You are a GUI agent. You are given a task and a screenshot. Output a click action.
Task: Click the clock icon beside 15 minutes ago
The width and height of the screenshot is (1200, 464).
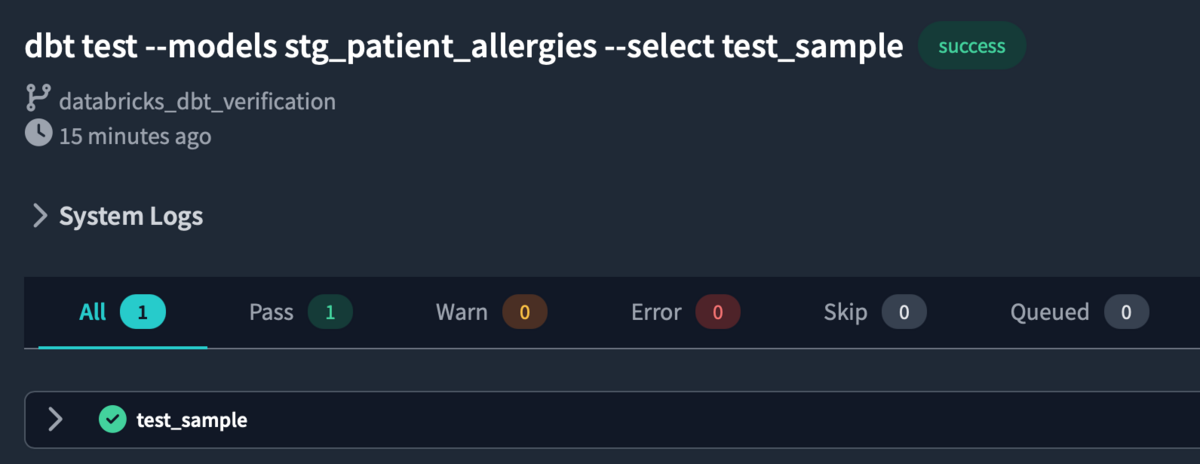38,134
